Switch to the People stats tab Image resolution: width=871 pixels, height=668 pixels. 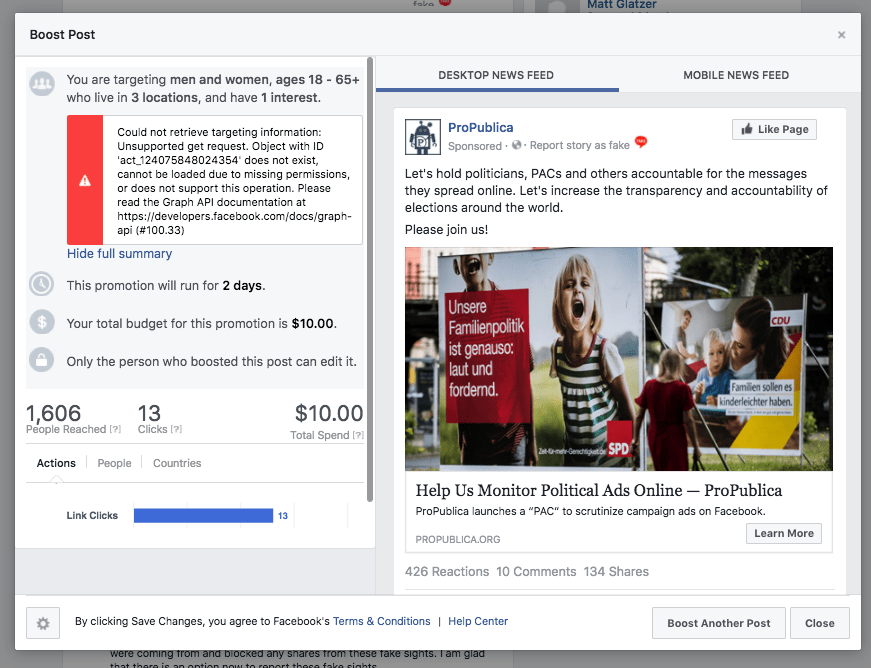114,463
